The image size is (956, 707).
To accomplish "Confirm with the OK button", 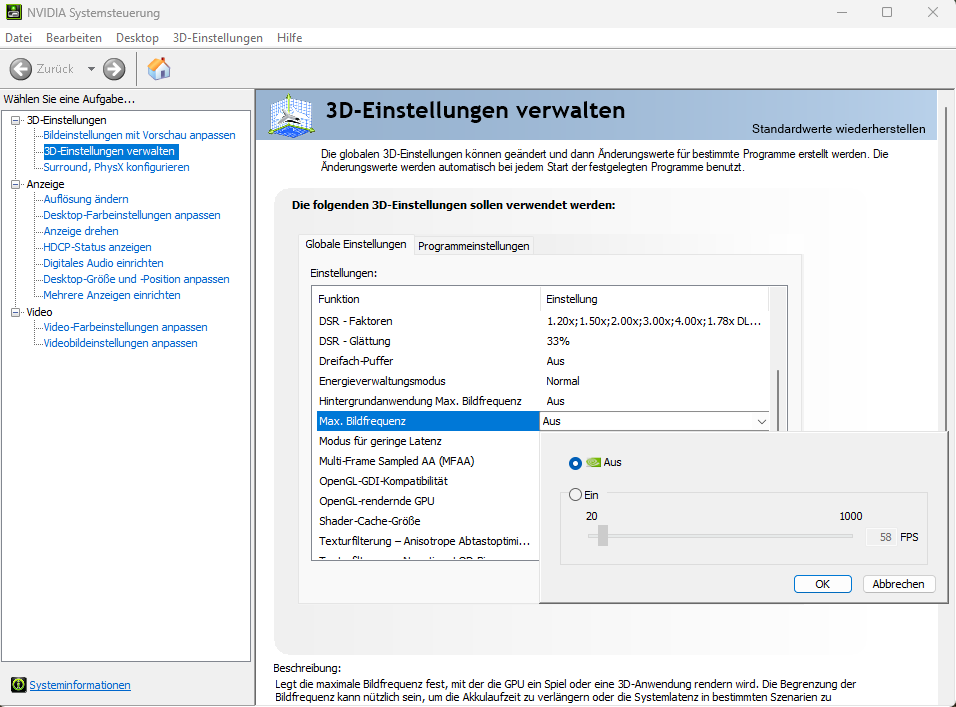I will coord(822,584).
